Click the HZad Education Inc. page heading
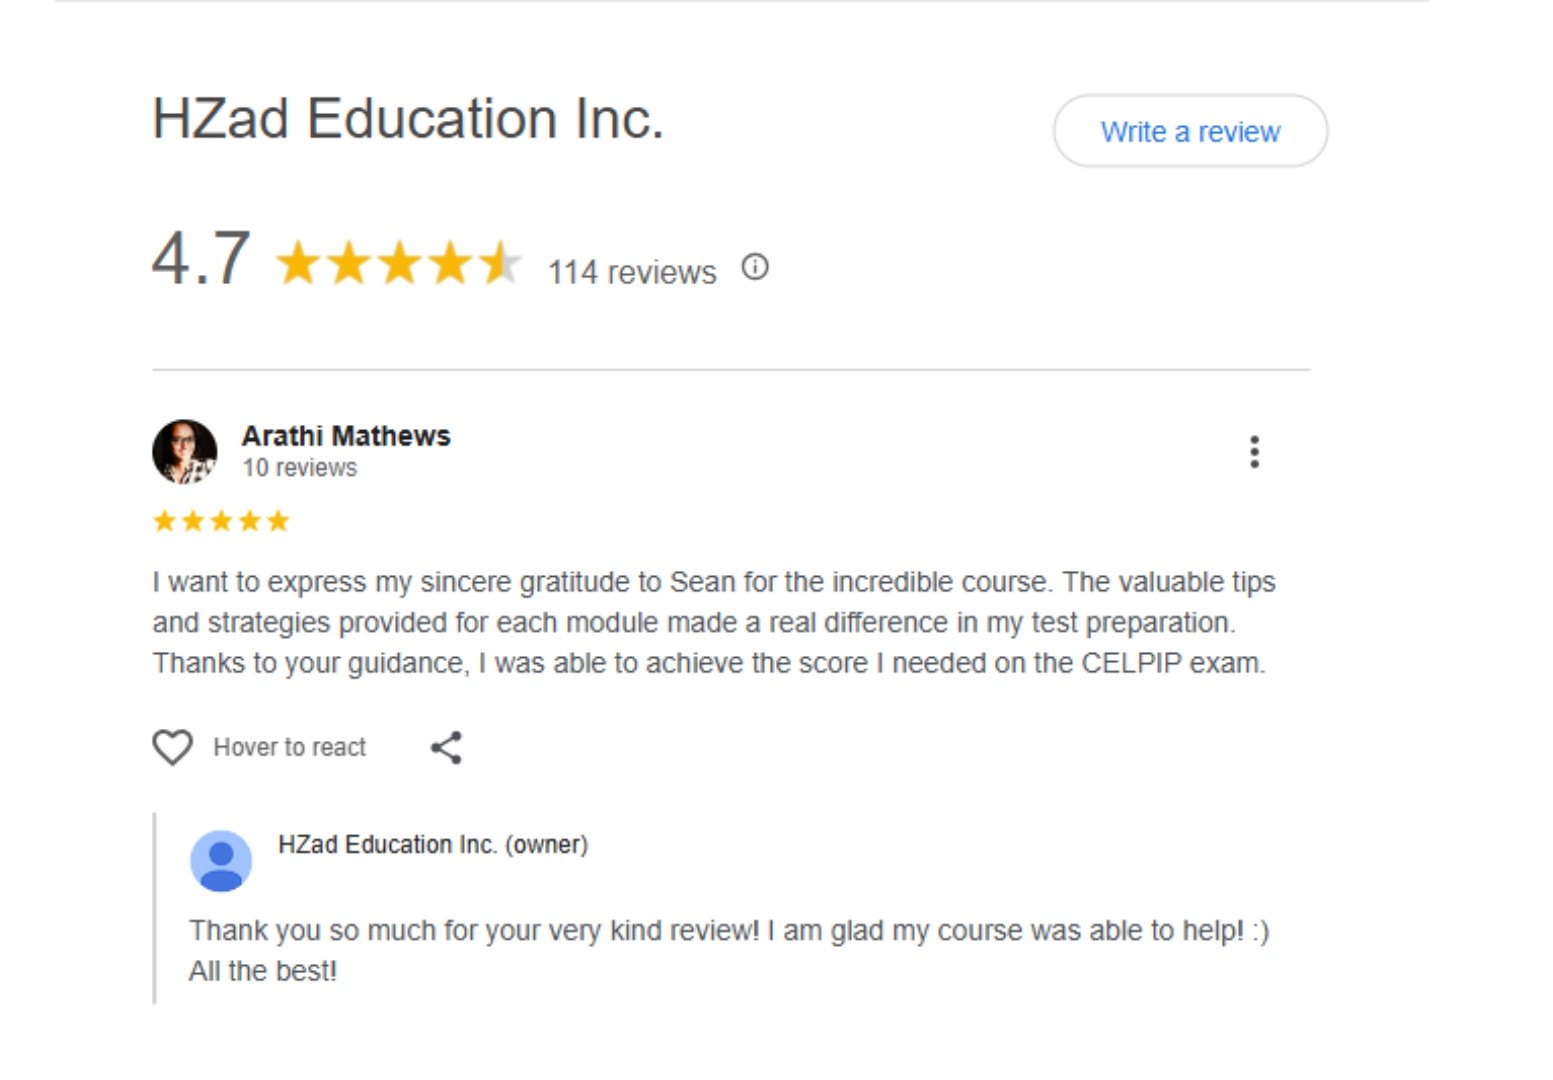Image resolution: width=1553 pixels, height=1080 pixels. [407, 119]
